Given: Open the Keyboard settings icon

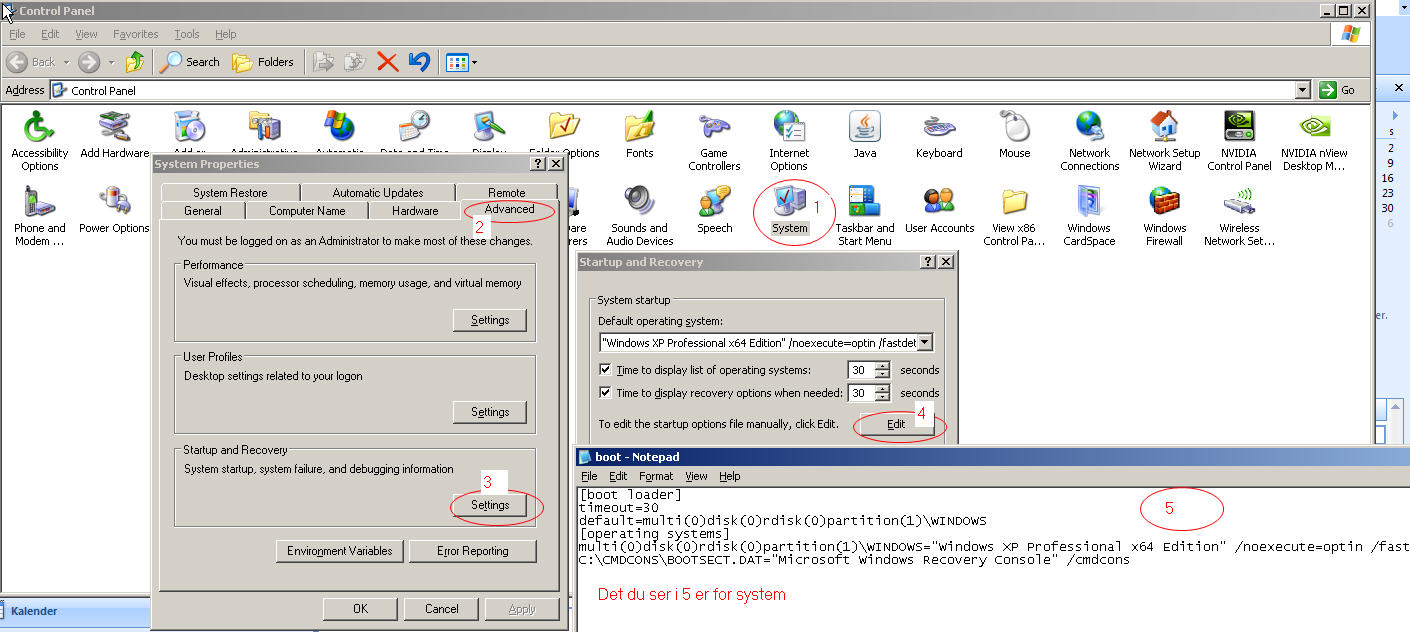Looking at the screenshot, I should (939, 135).
